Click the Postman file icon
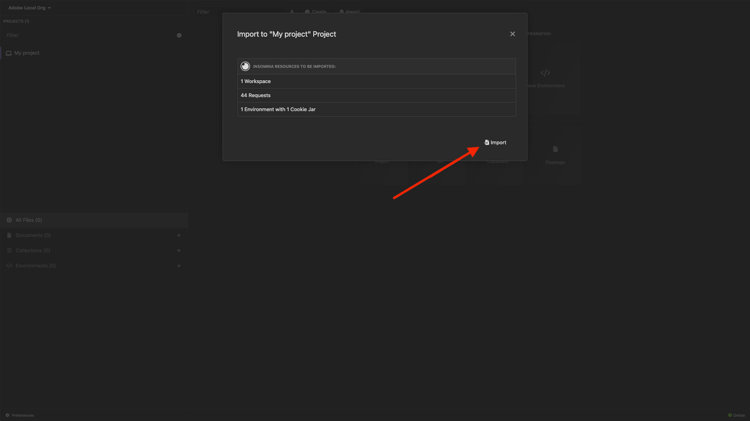This screenshot has width=750, height=421. (555, 149)
